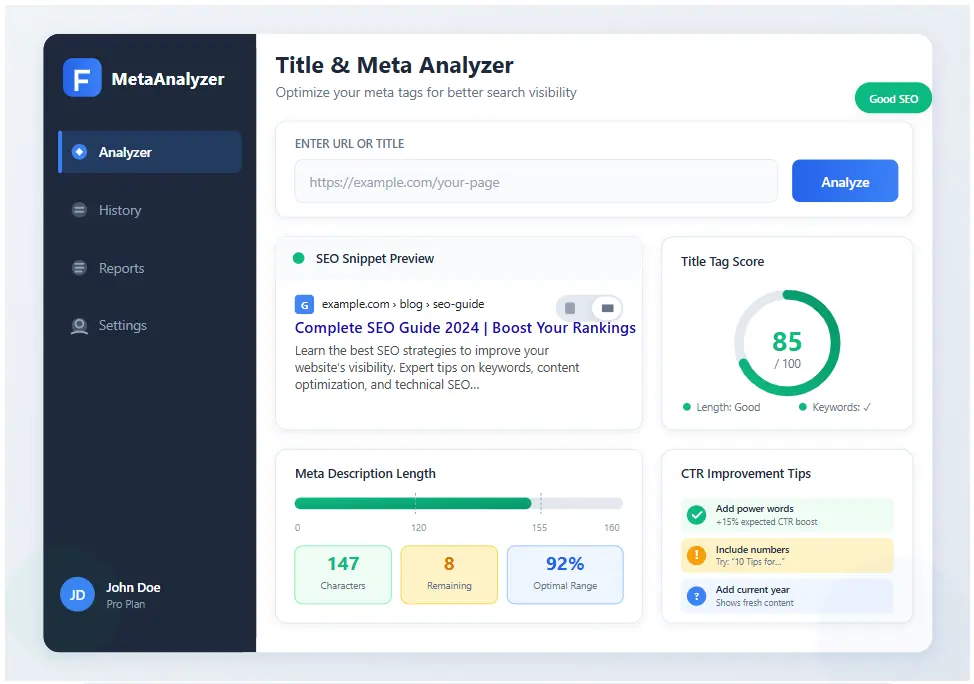Open History via its sidebar icon
Image resolution: width=974 pixels, height=684 pixels.
[80, 210]
